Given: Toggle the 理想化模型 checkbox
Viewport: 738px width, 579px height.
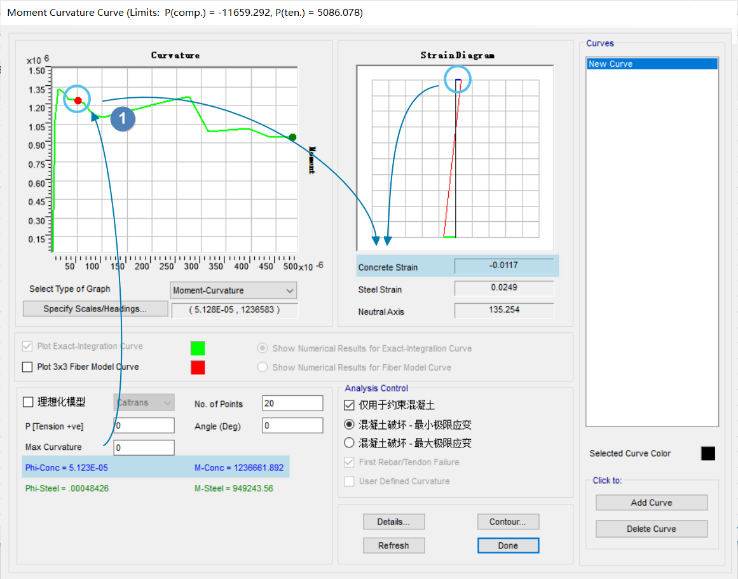Looking at the screenshot, I should pos(28,403).
